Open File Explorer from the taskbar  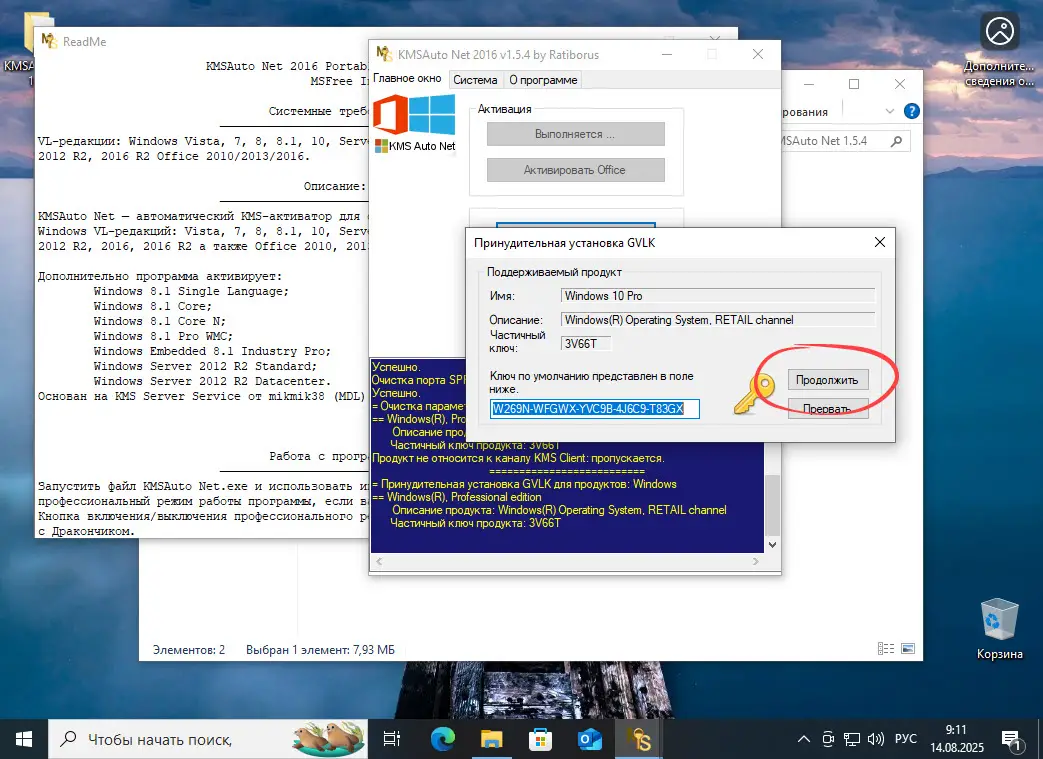[490, 738]
